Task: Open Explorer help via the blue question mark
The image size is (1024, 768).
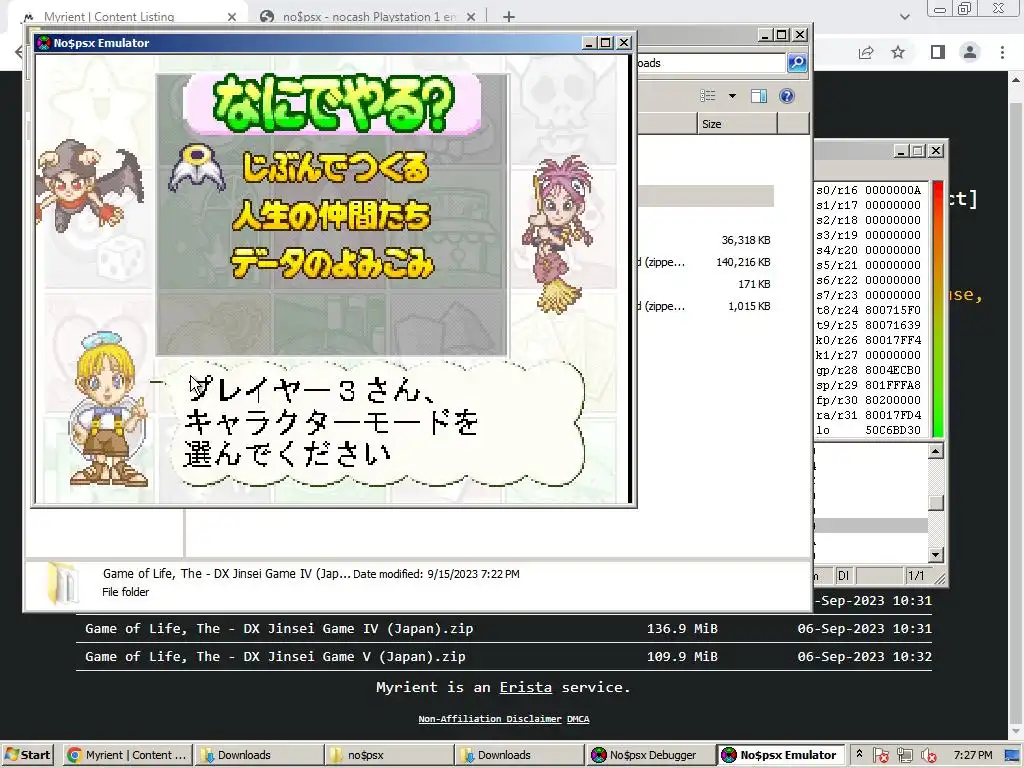Action: tap(787, 96)
